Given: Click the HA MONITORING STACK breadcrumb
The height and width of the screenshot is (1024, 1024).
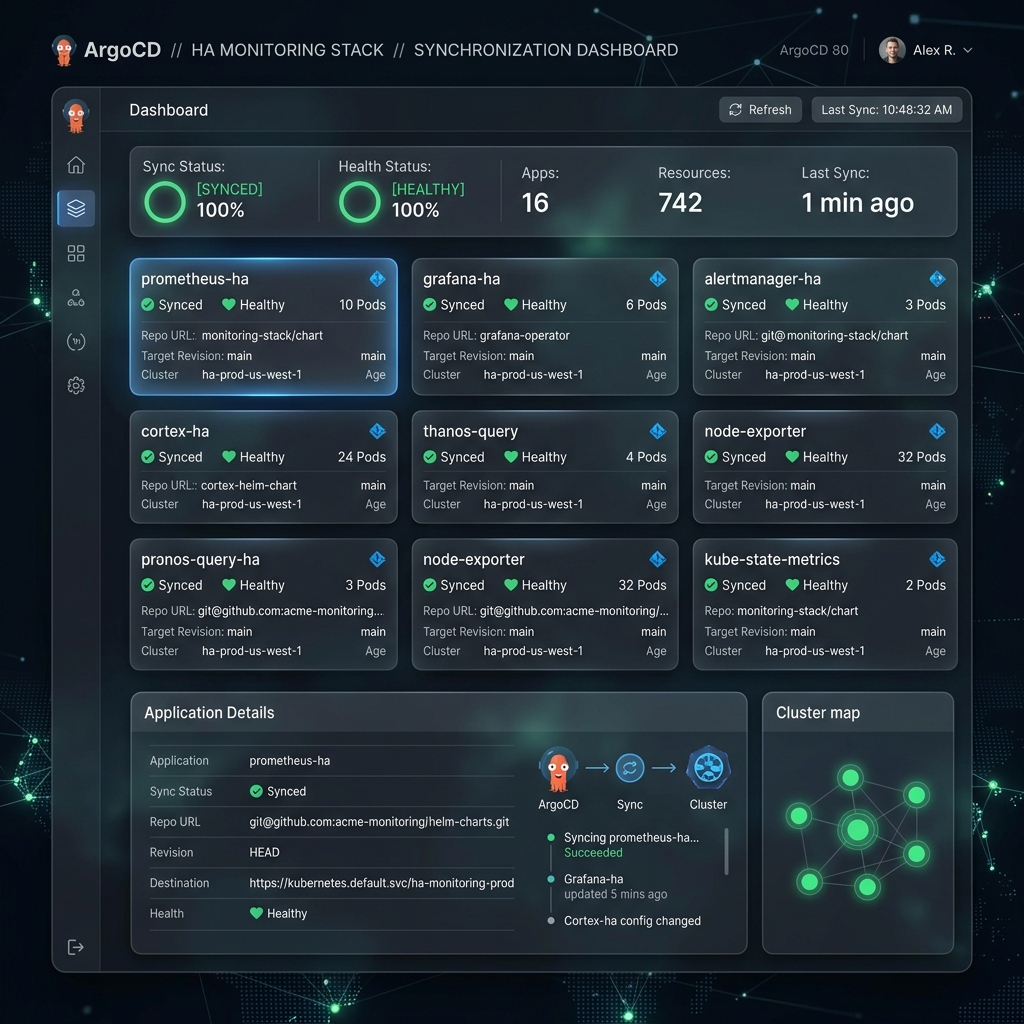Looking at the screenshot, I should pos(287,50).
